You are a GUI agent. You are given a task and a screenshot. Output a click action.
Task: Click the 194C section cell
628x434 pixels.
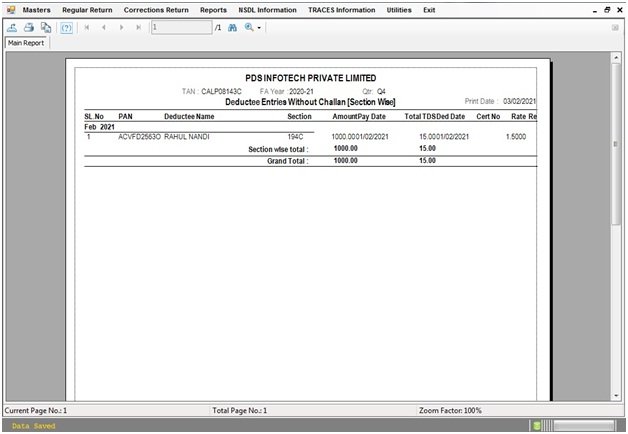(x=295, y=137)
